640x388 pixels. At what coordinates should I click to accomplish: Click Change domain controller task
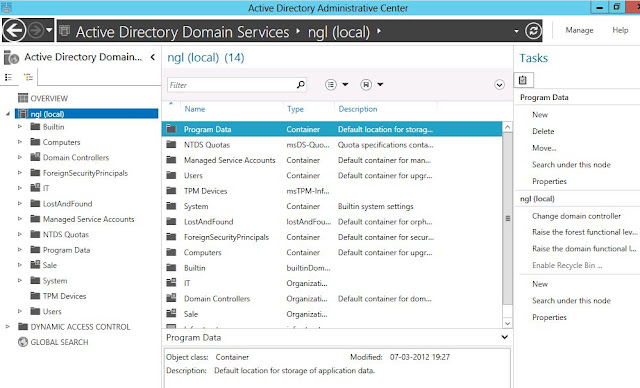point(576,216)
